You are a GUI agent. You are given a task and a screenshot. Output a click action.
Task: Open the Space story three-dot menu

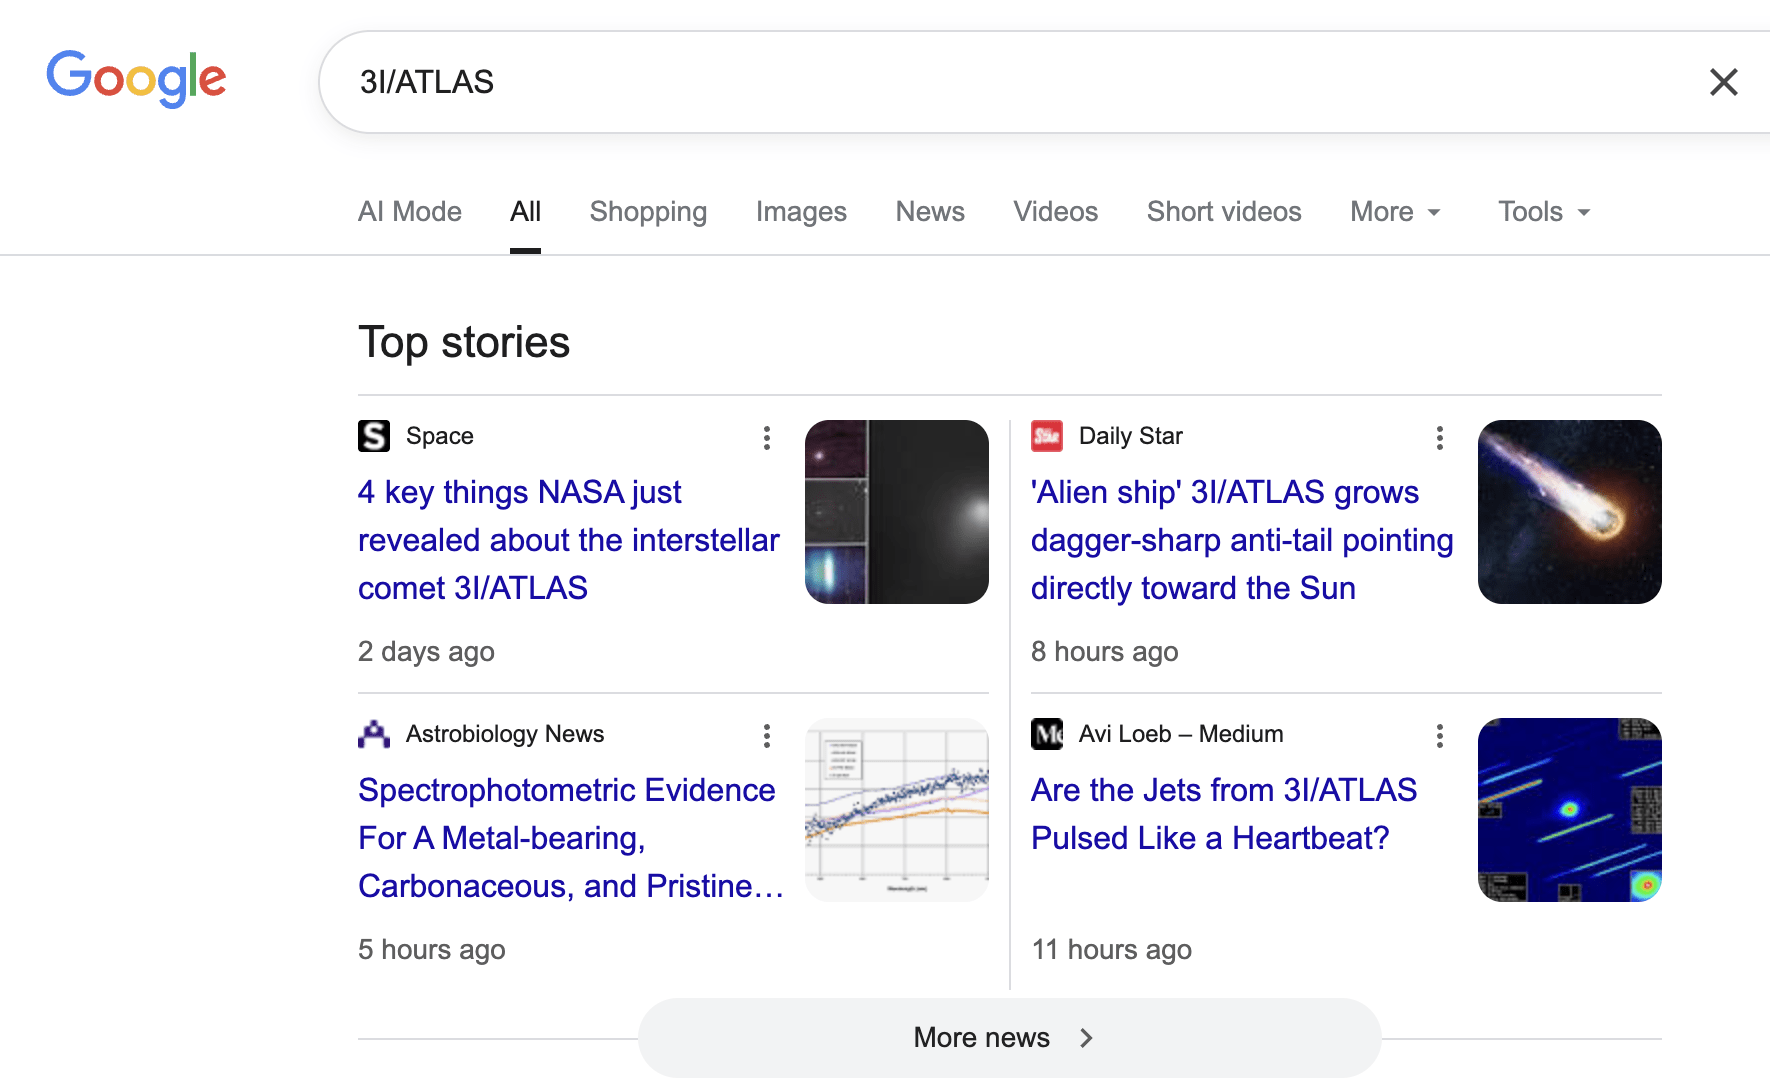[x=767, y=437]
